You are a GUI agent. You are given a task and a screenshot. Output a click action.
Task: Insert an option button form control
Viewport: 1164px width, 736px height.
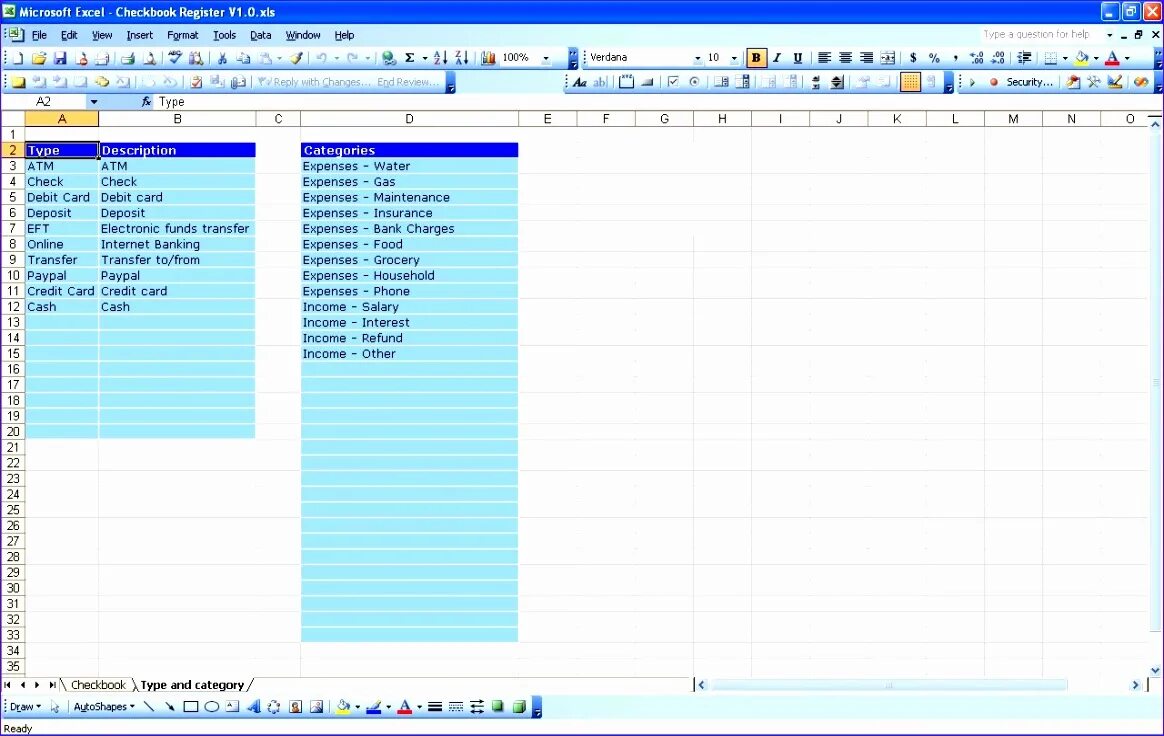694,82
